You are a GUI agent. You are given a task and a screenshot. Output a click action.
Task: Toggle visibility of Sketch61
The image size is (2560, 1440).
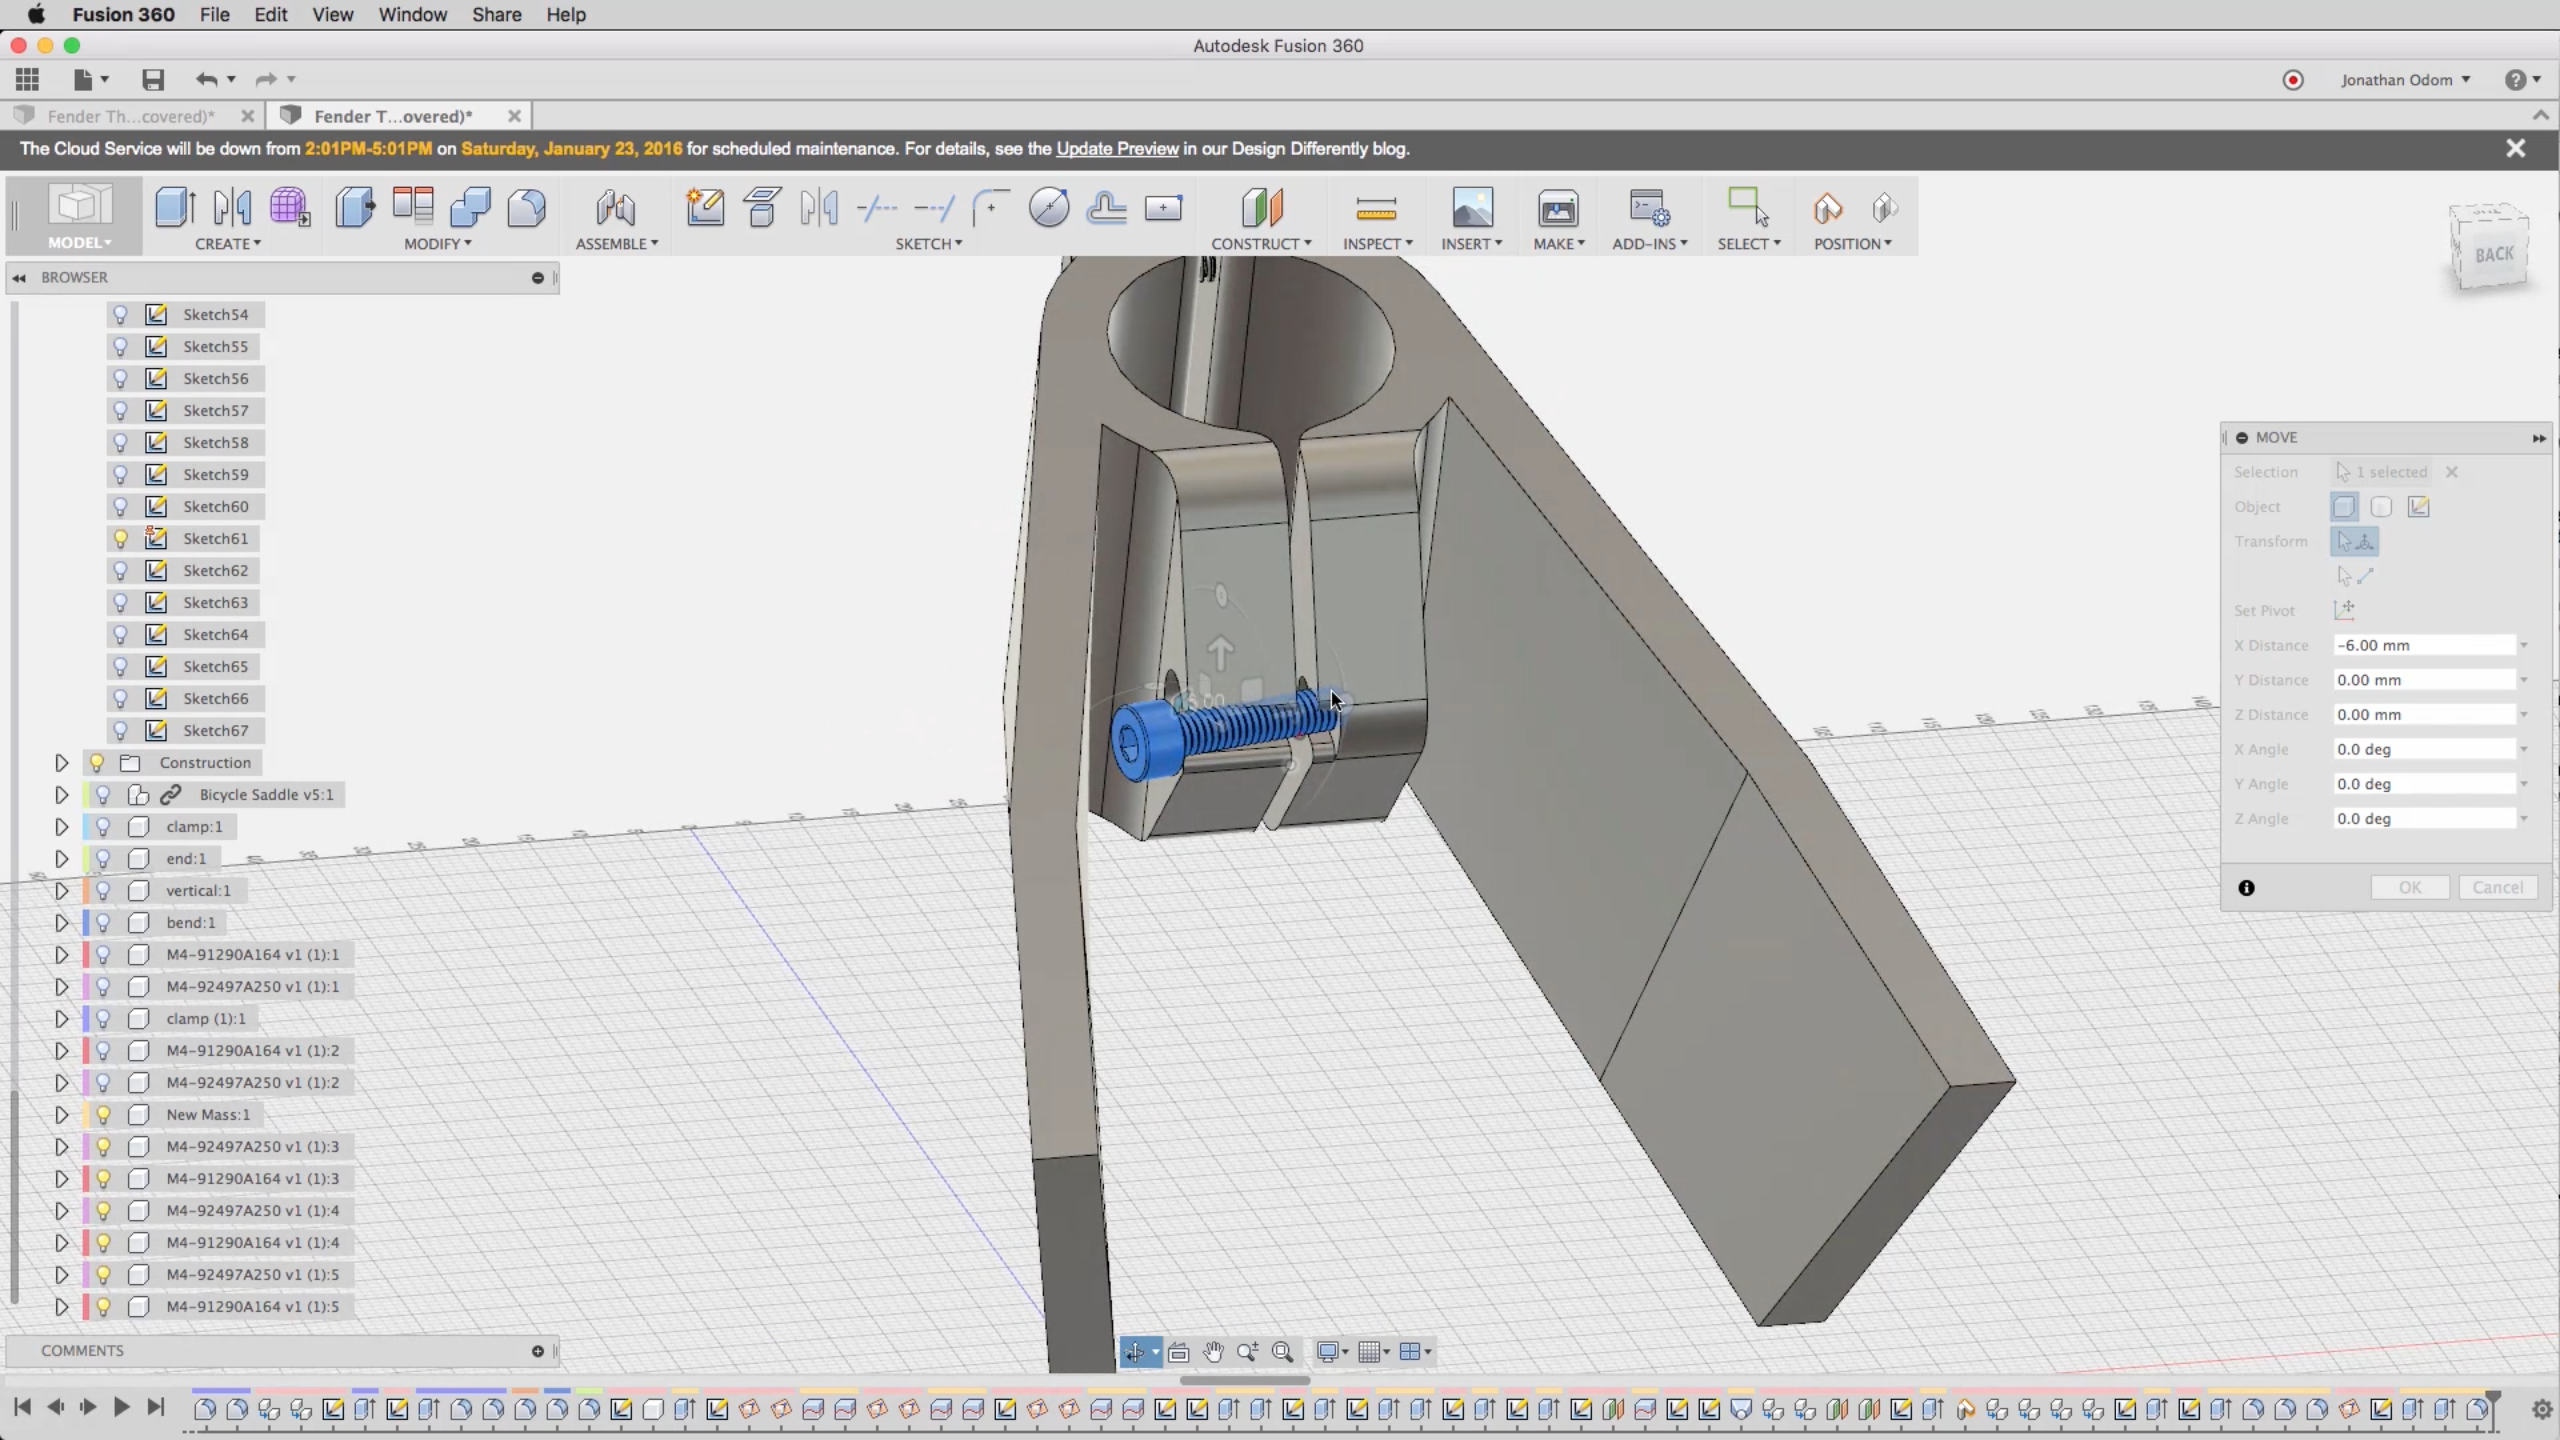click(120, 539)
